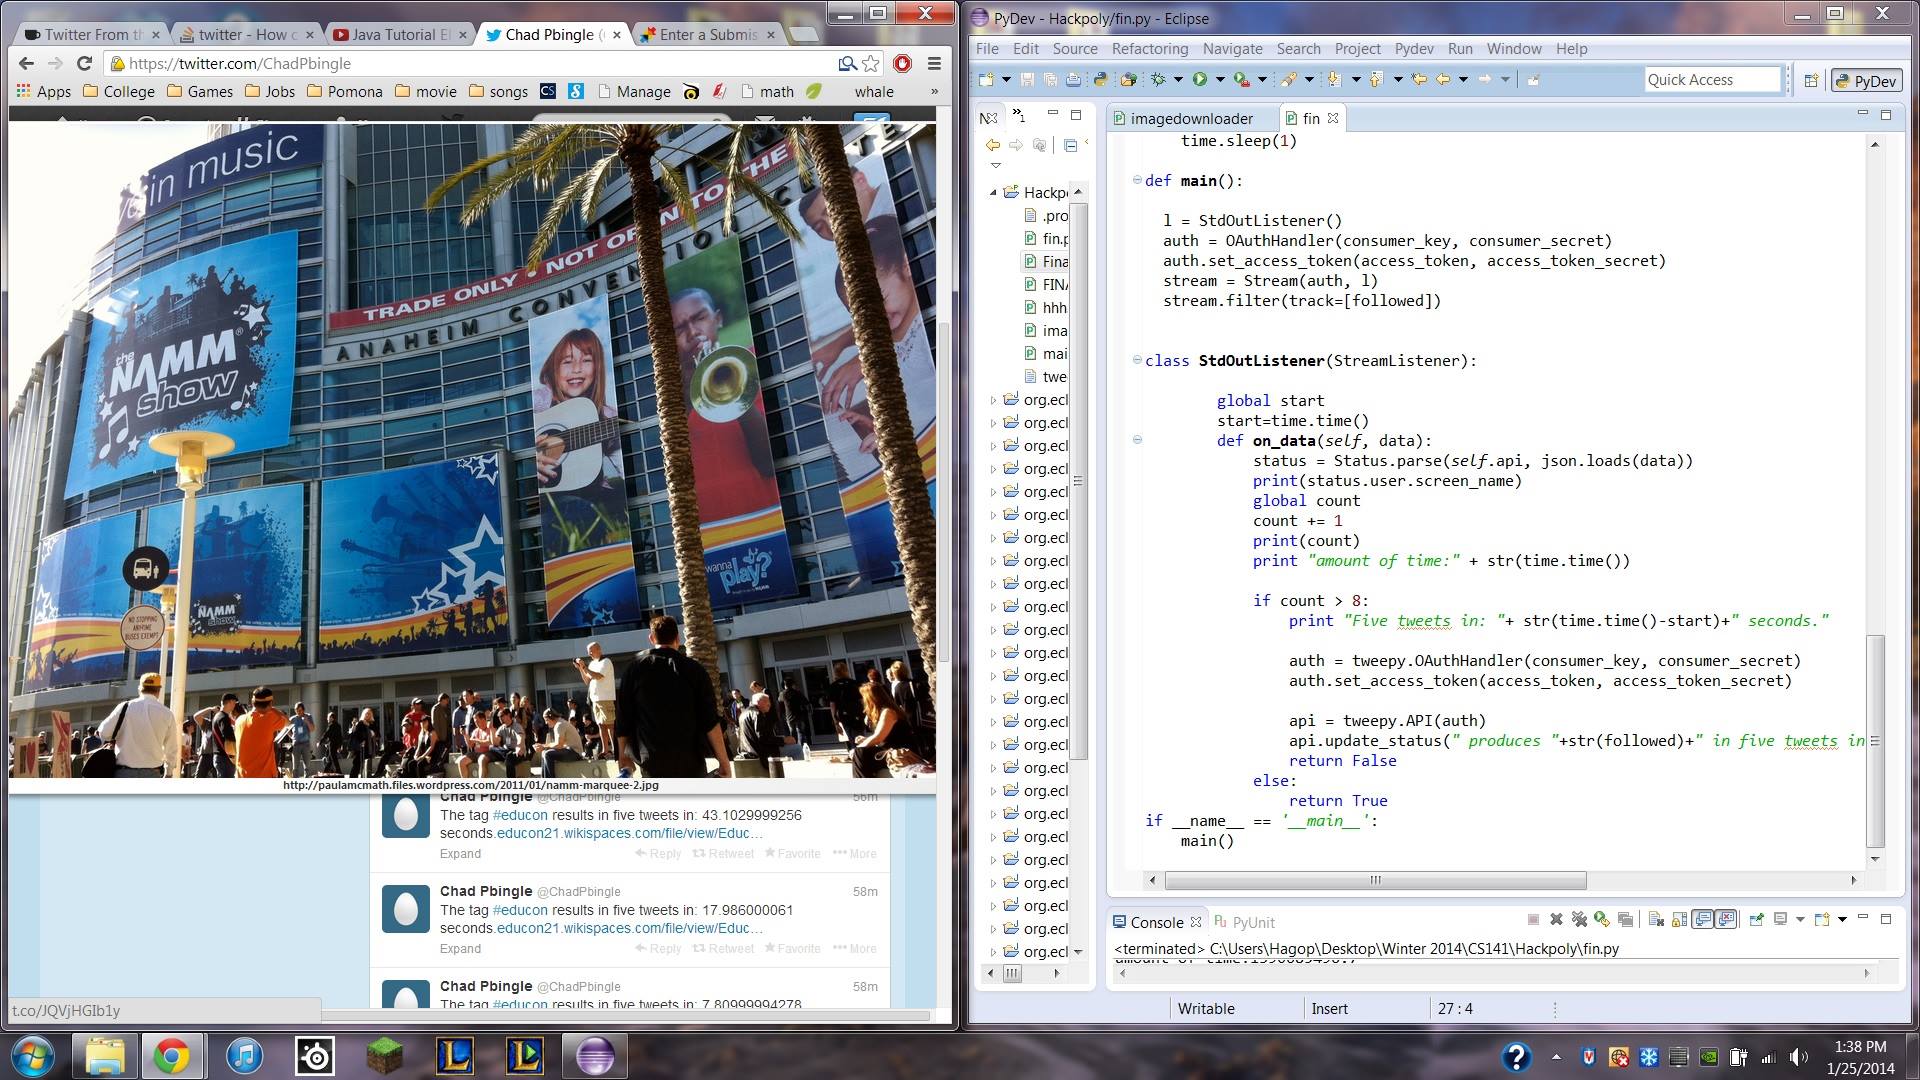Click the Open Perspective icon
This screenshot has width=1920, height=1080.
click(x=1810, y=81)
